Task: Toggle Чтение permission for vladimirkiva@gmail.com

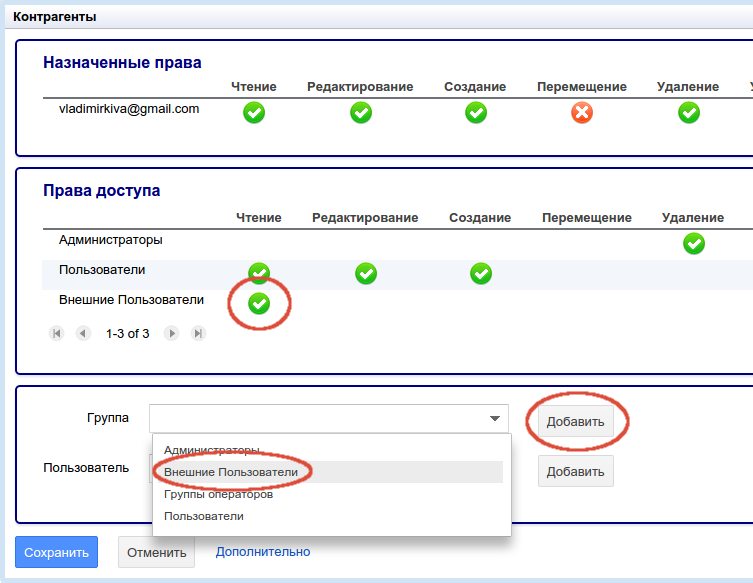Action: coord(254,113)
